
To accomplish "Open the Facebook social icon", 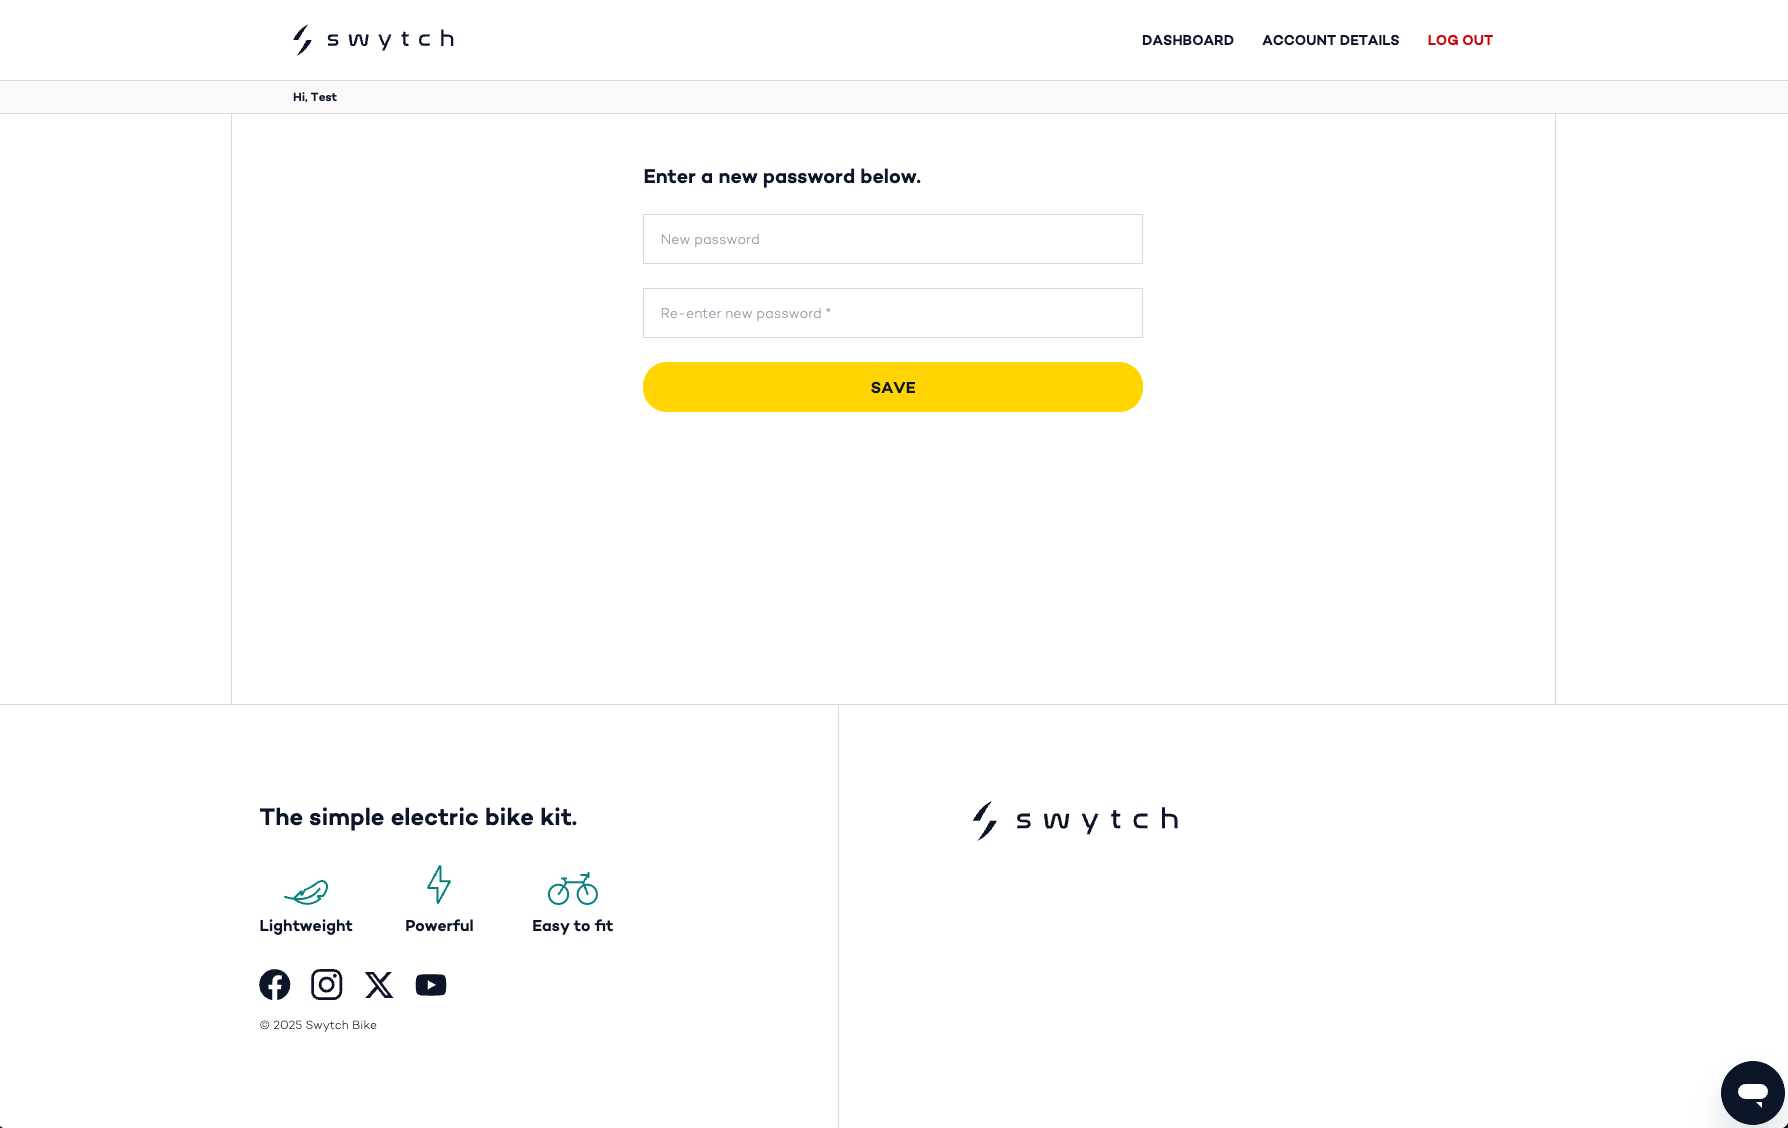I will point(275,985).
